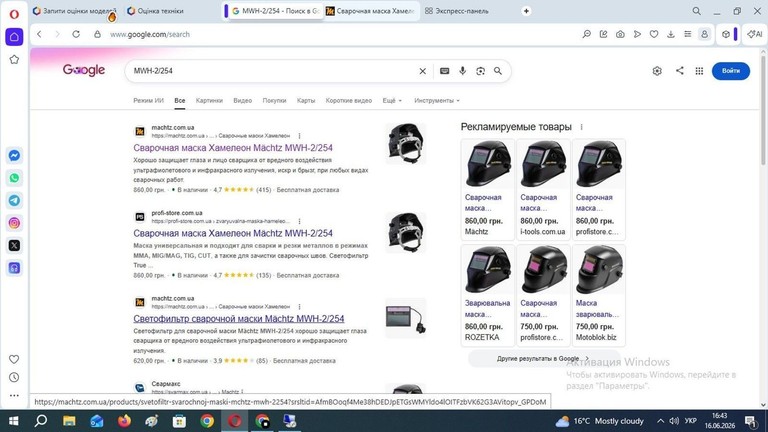
Task: Open Motoblok.biz product card 750,00 грн
Action: [x=599, y=295]
